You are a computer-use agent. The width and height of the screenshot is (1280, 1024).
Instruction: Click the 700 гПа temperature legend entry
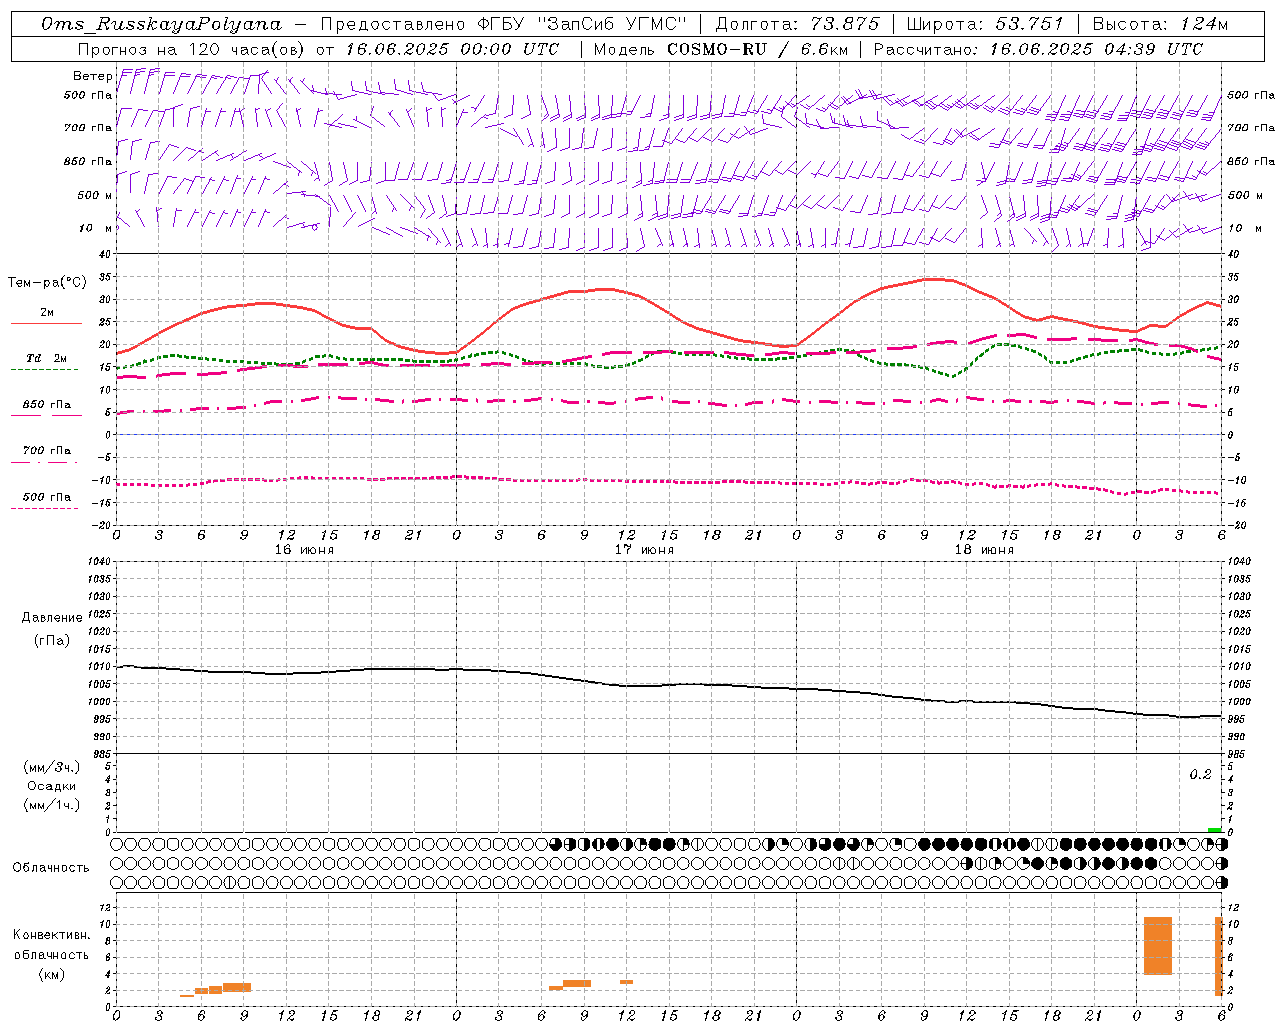coord(47,451)
